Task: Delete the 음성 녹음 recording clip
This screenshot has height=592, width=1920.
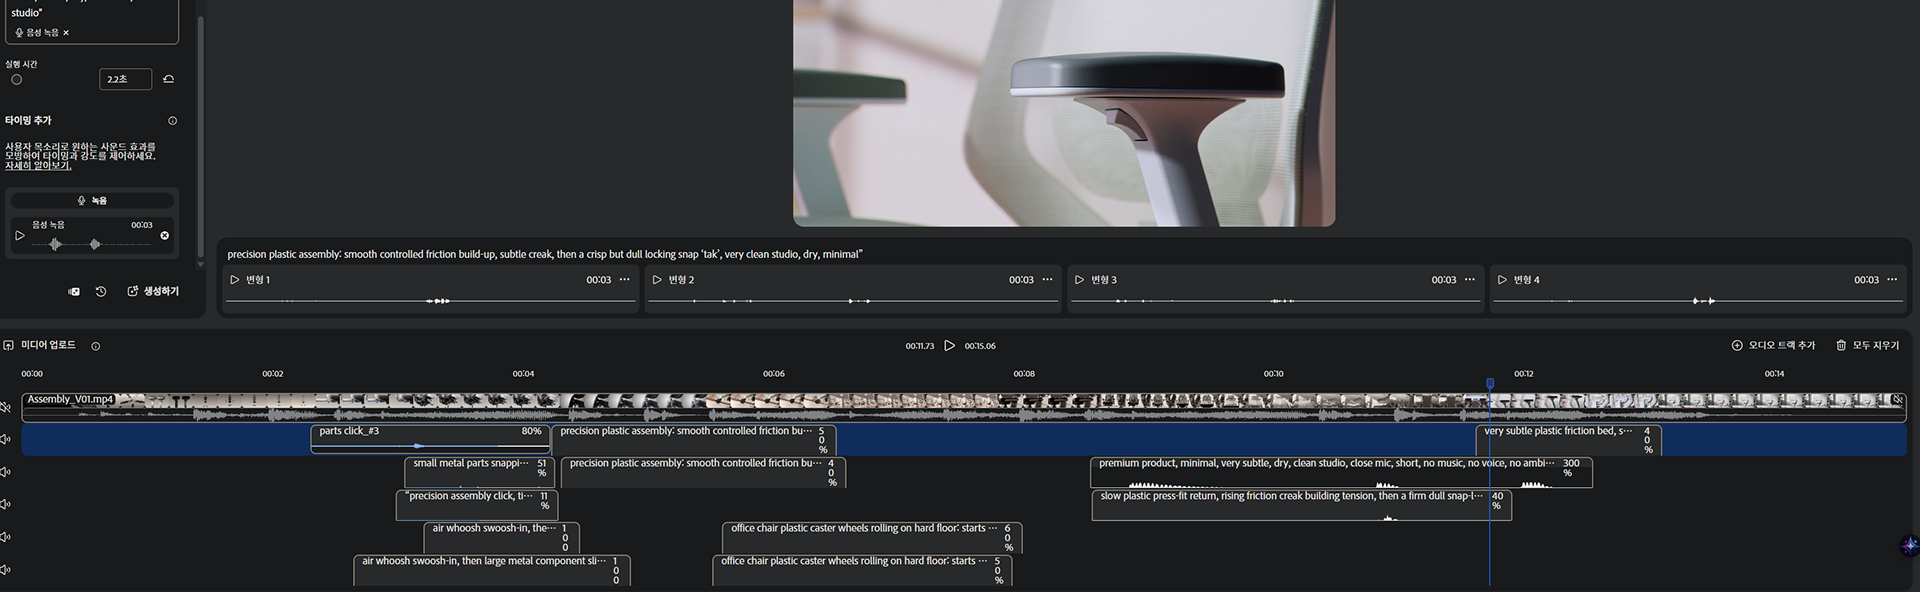Action: (165, 236)
